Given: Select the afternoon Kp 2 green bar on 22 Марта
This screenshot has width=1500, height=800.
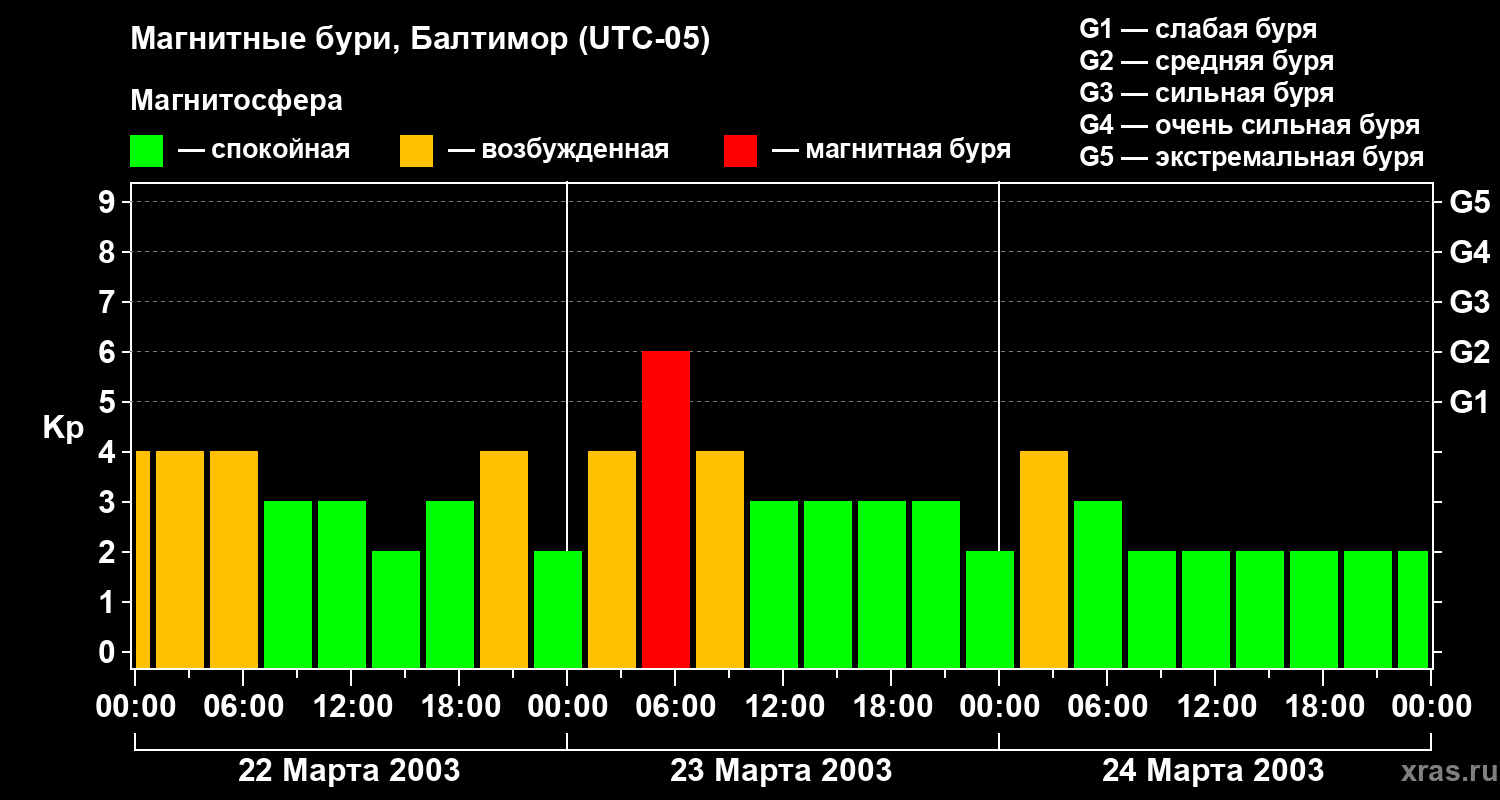Looking at the screenshot, I should coord(396,609).
